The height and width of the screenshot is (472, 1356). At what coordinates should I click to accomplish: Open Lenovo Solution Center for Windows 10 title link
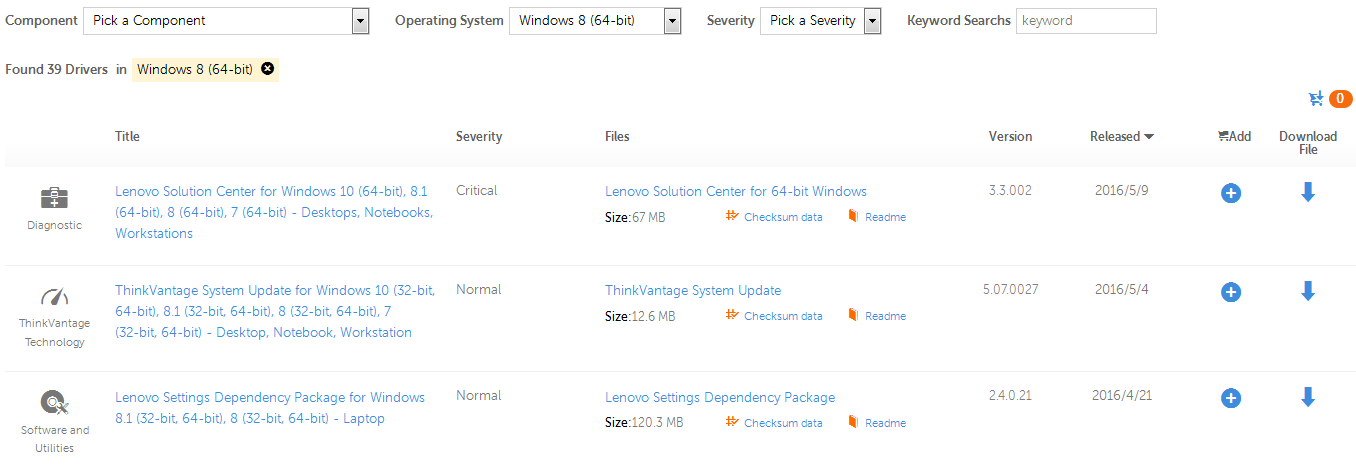click(x=274, y=212)
